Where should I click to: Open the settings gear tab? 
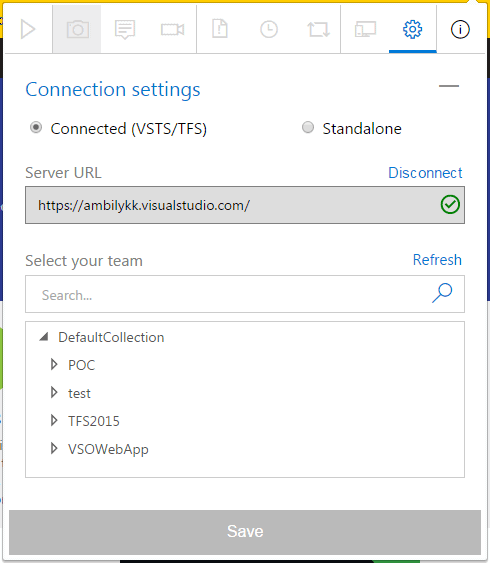[412, 29]
